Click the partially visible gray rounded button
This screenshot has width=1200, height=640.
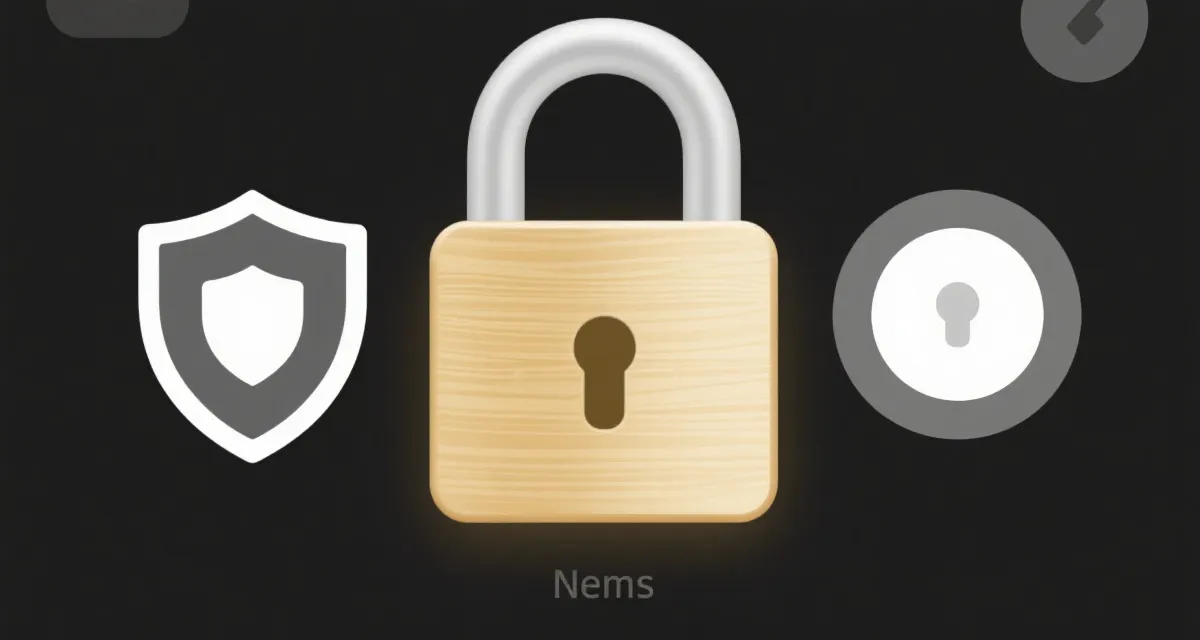click(118, 17)
